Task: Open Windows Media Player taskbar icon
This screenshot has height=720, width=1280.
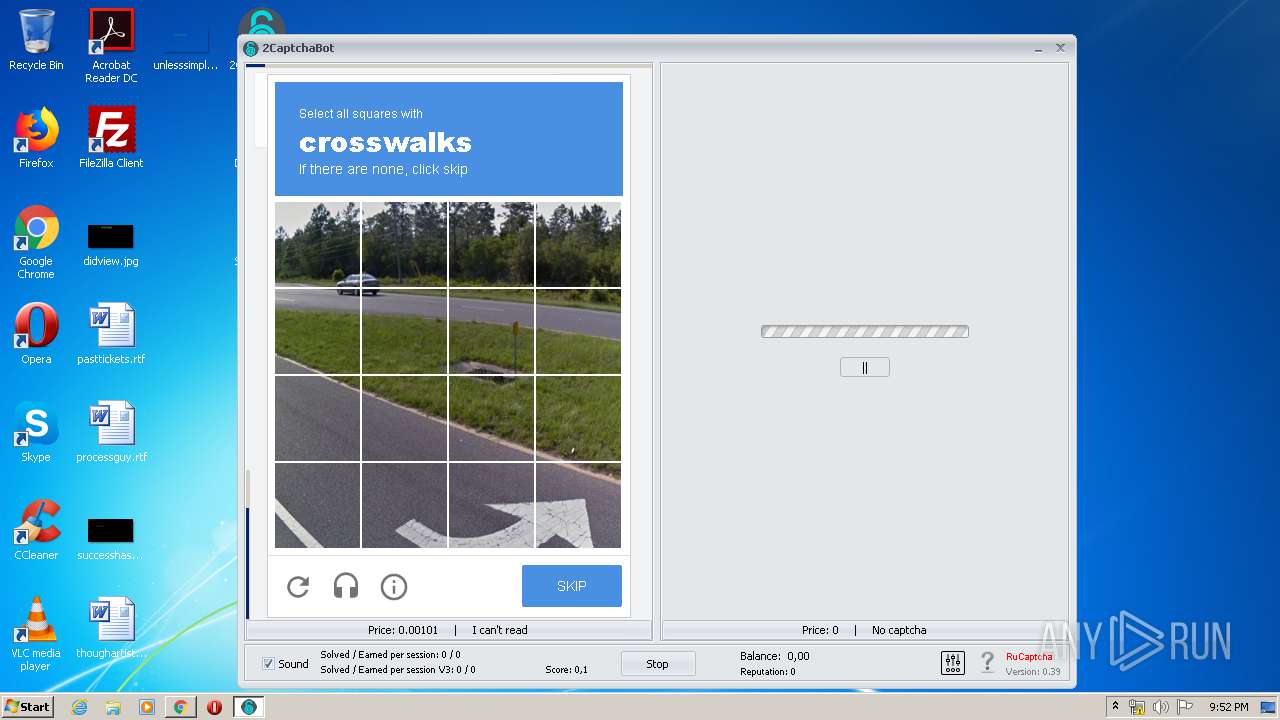Action: click(147, 707)
